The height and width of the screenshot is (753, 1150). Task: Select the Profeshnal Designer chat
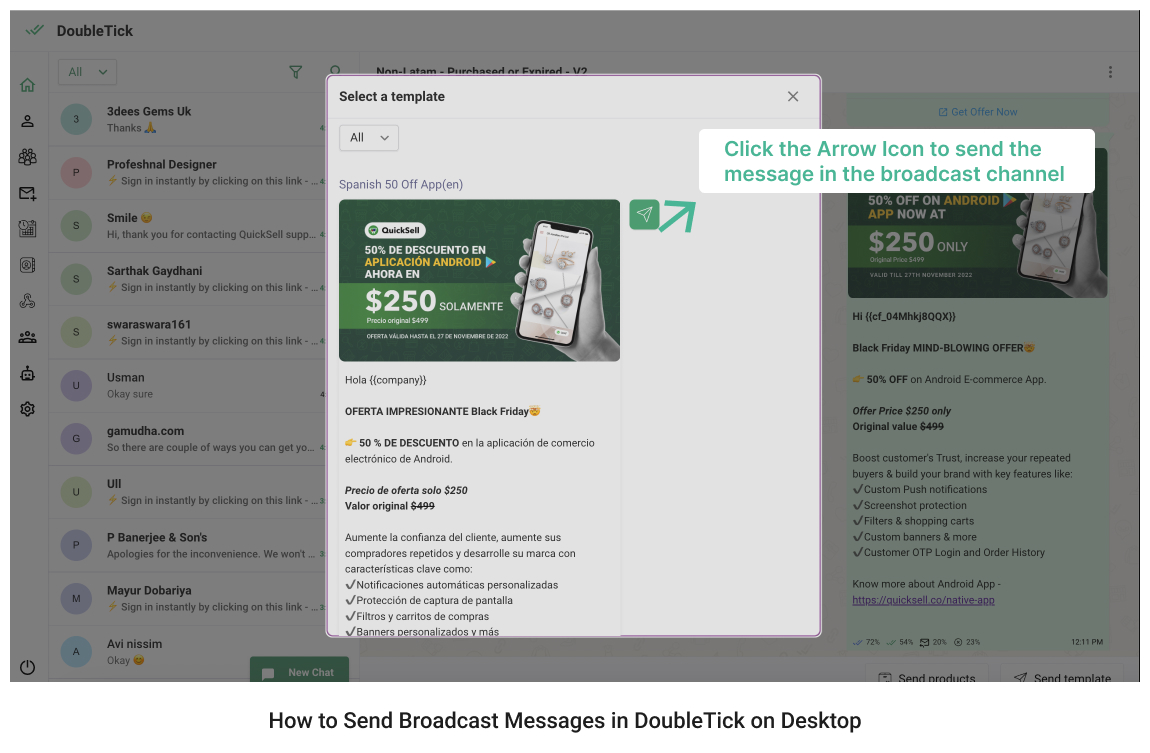coord(190,172)
